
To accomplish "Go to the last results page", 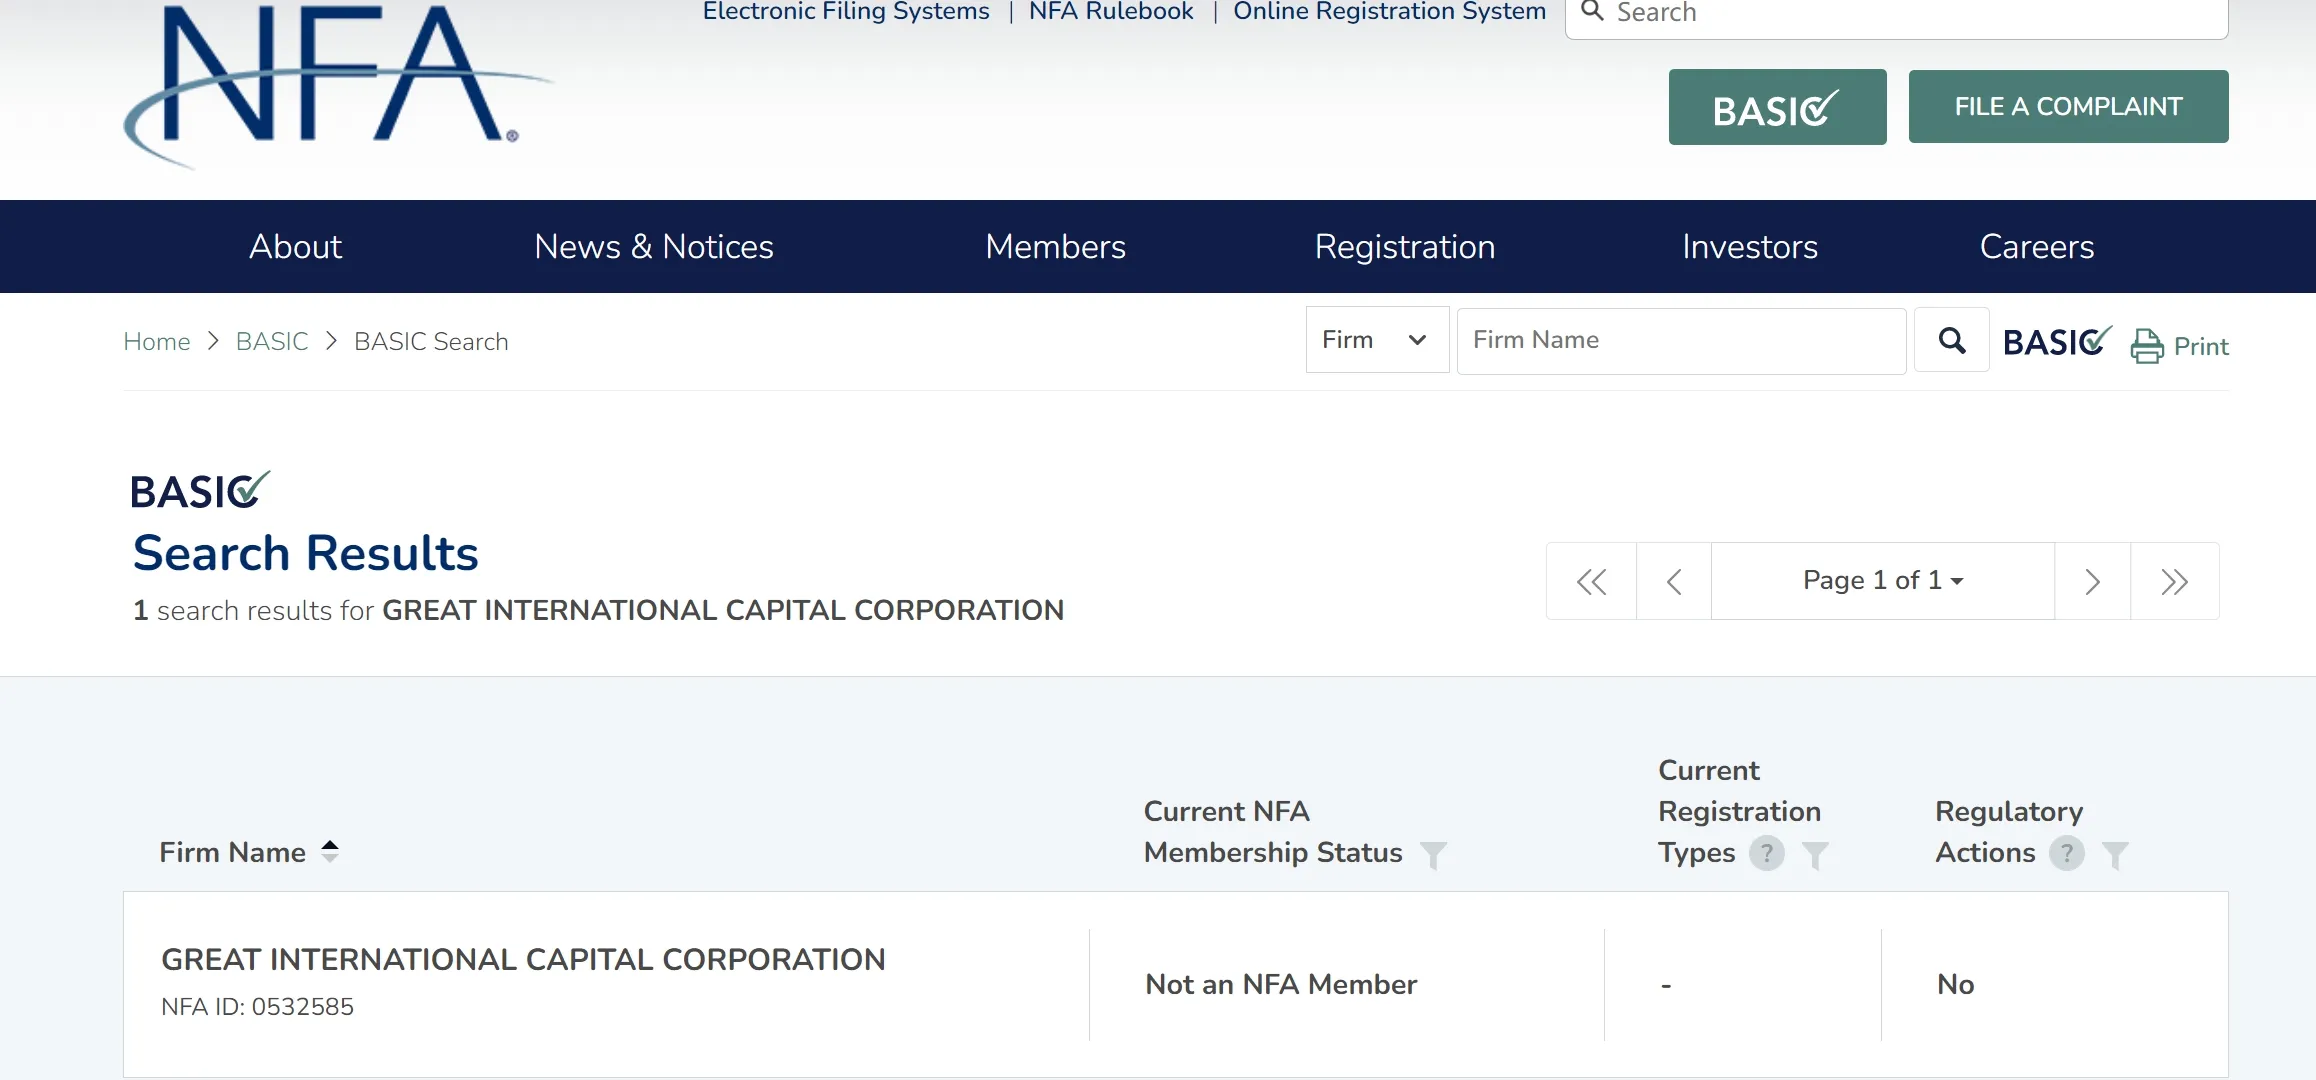I will [2175, 581].
